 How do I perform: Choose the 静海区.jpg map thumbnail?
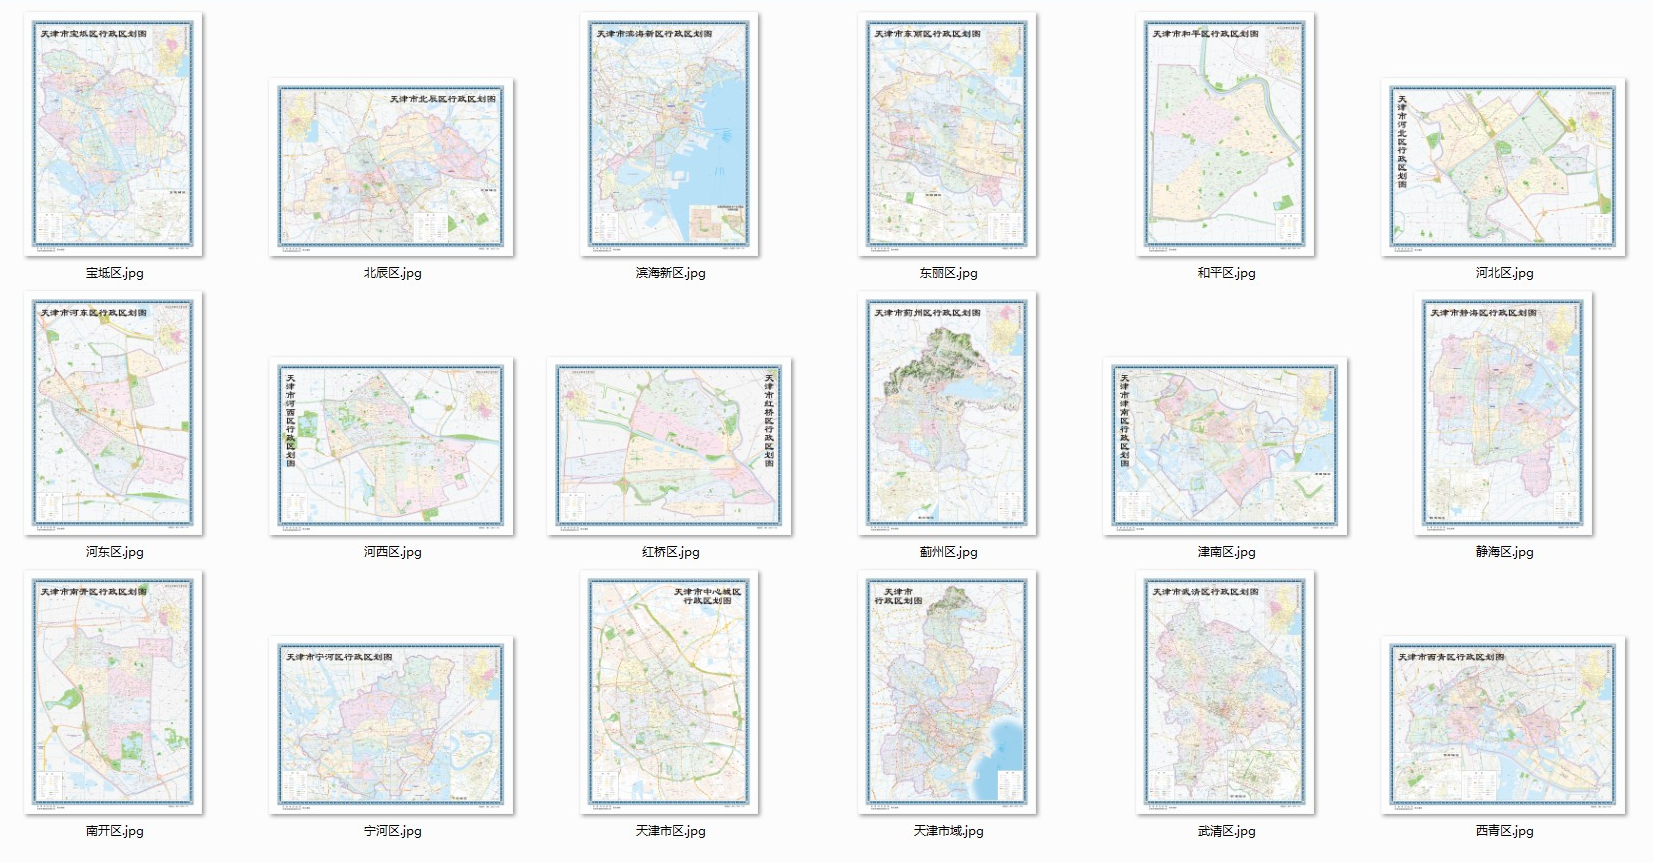1503,413
